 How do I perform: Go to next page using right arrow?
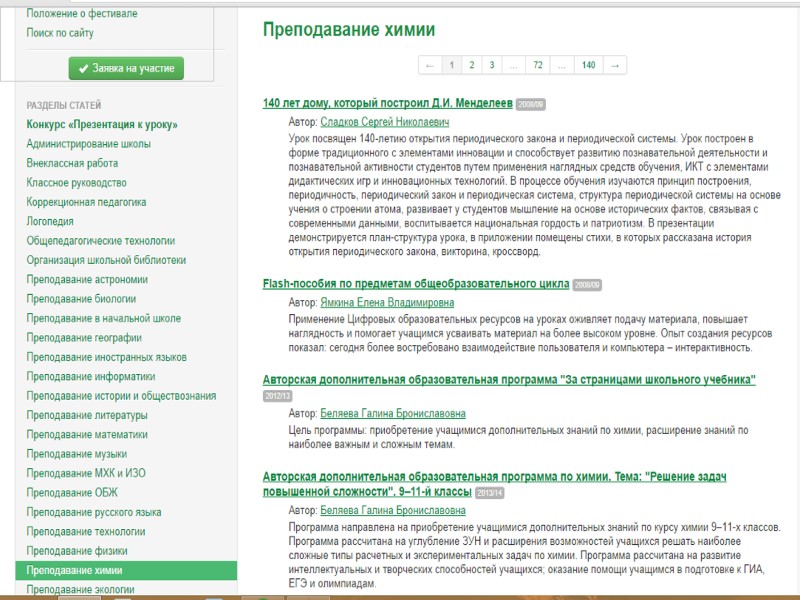(x=615, y=65)
